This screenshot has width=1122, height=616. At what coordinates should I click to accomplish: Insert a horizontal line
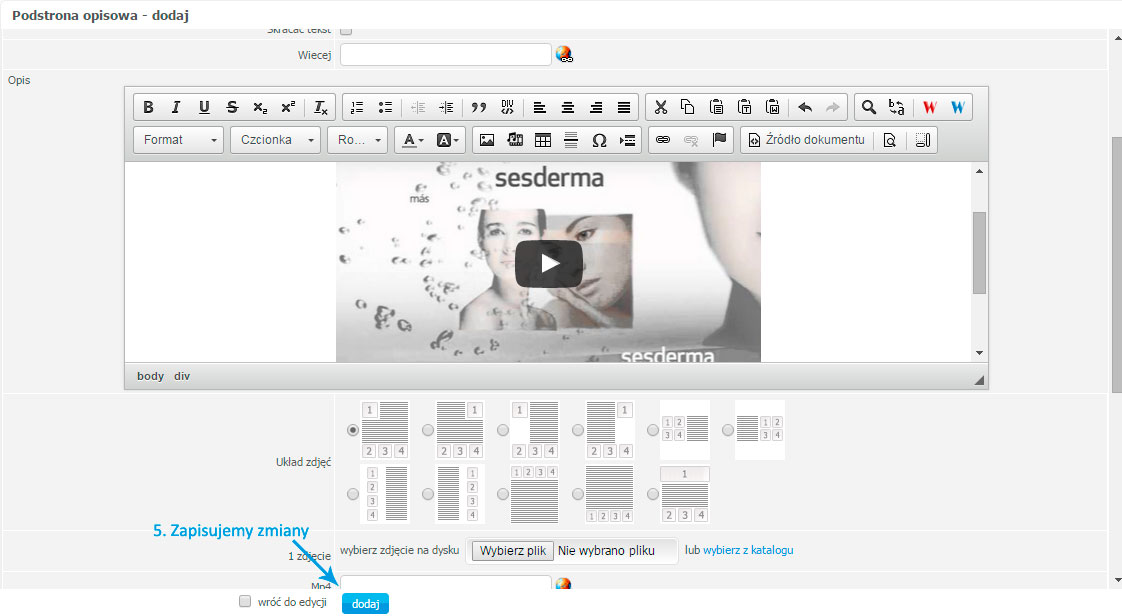point(571,140)
